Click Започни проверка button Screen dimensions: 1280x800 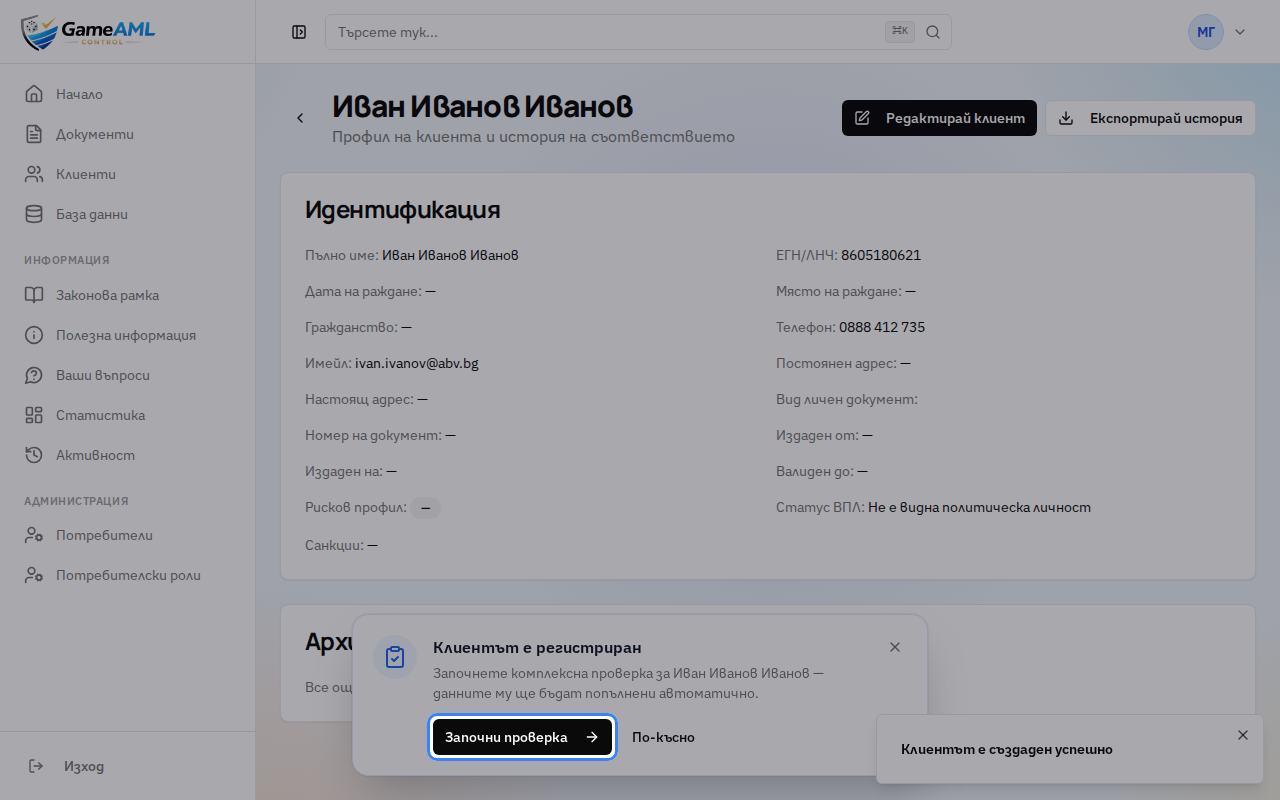tap(522, 737)
